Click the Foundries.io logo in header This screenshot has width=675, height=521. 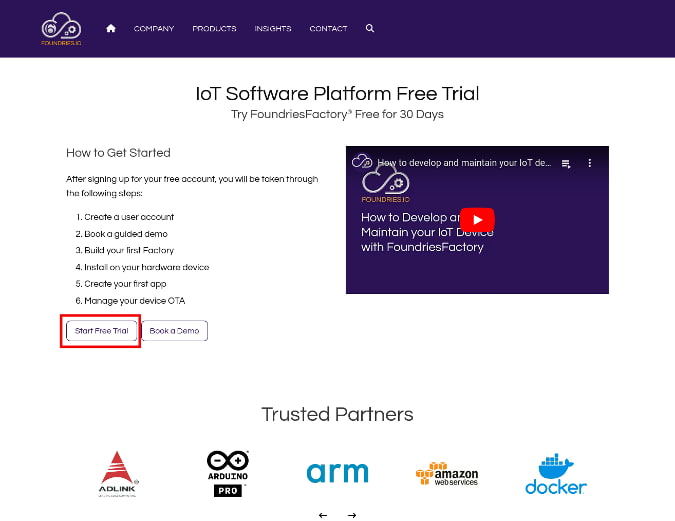click(61, 28)
